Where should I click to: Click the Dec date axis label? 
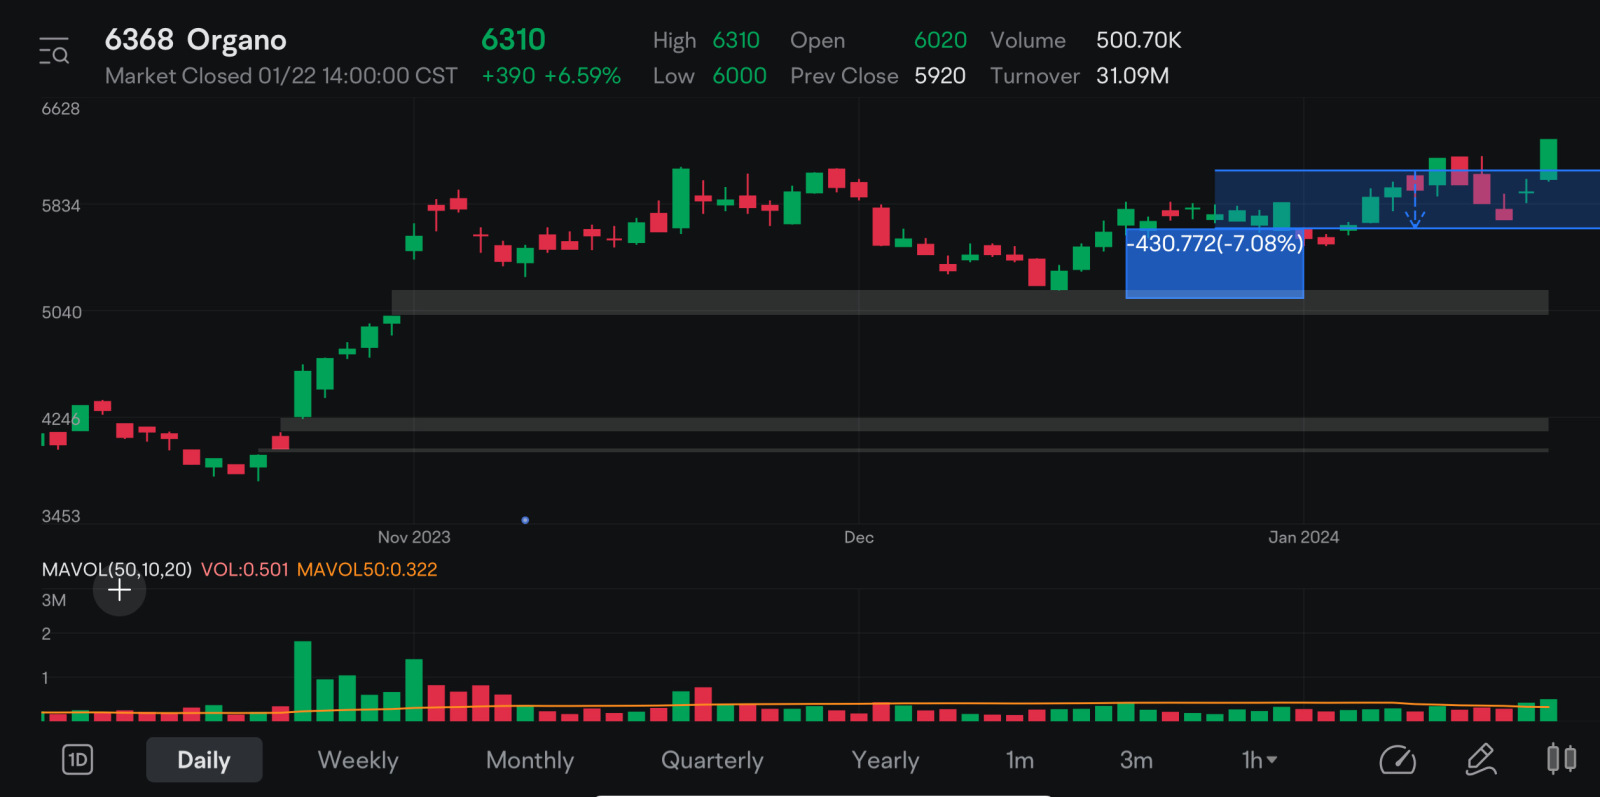click(x=859, y=537)
